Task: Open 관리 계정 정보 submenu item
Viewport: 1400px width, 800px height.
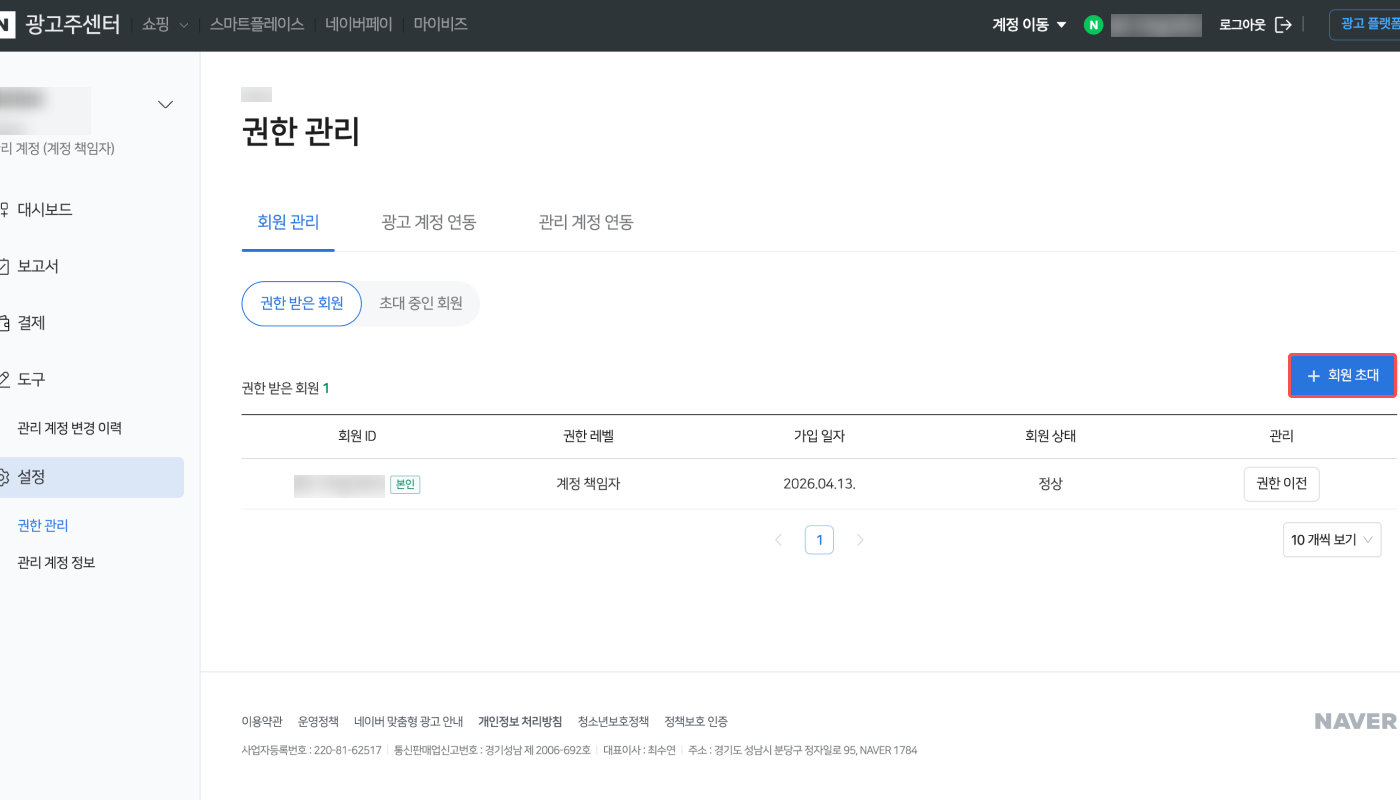Action: pos(56,563)
